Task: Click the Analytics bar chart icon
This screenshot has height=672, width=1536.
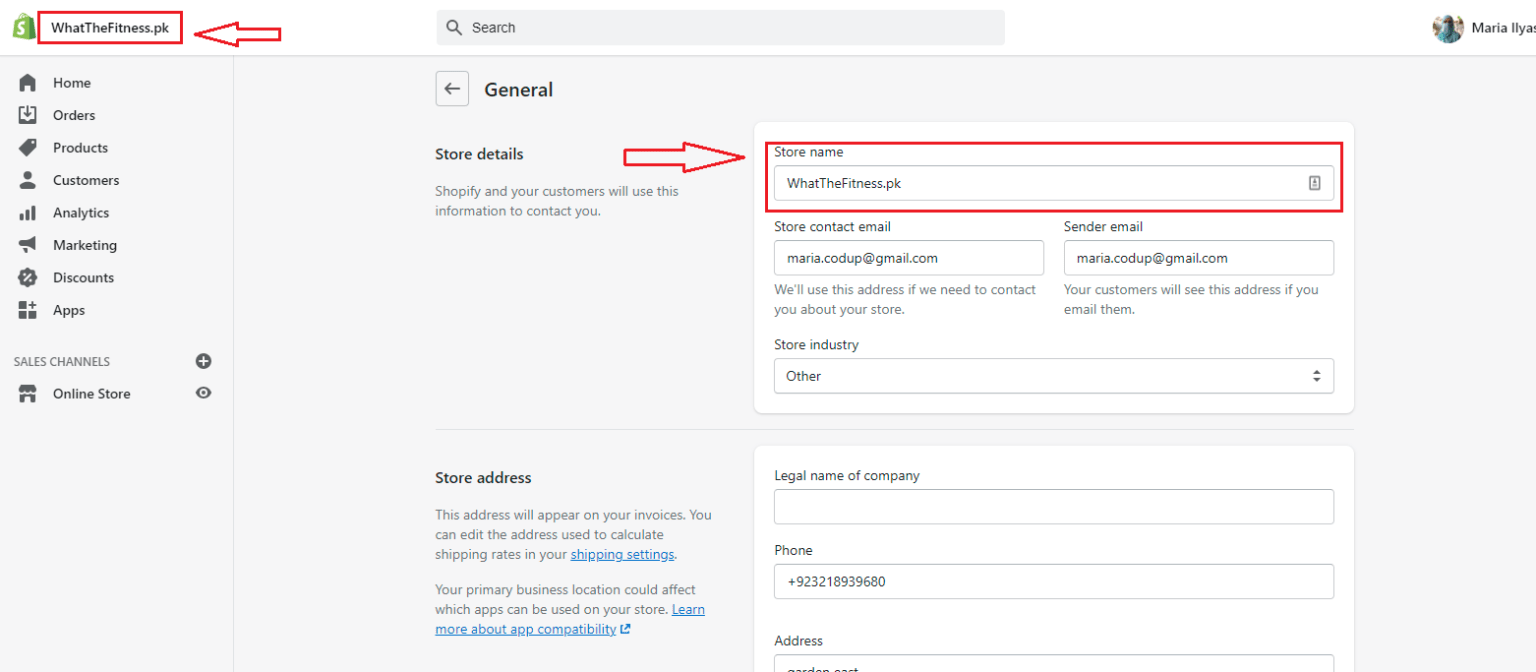Action: [28, 213]
